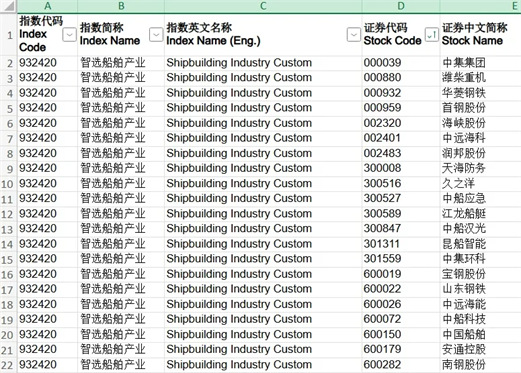Screen dimensions: 521x373
Task: Select stock code cell 600282
Action: [x=401, y=365]
